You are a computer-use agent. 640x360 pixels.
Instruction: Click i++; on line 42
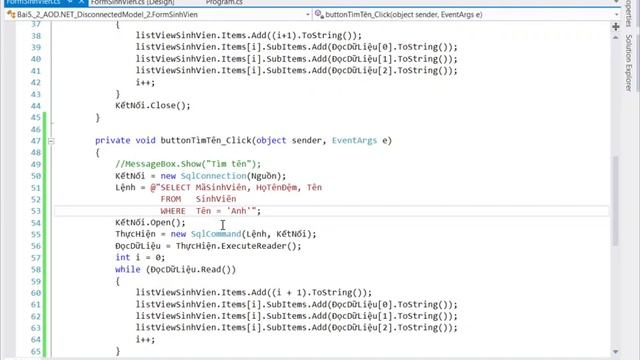tap(145, 82)
